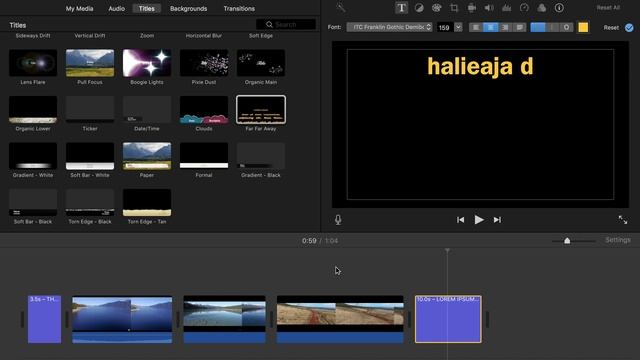Select the Far Far Away title

click(261, 109)
